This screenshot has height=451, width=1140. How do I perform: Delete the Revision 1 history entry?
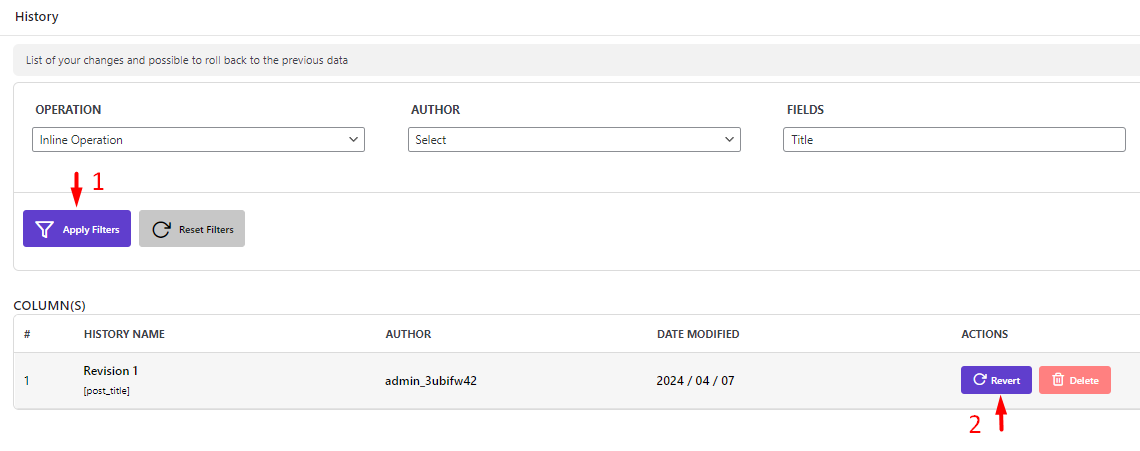point(1075,380)
